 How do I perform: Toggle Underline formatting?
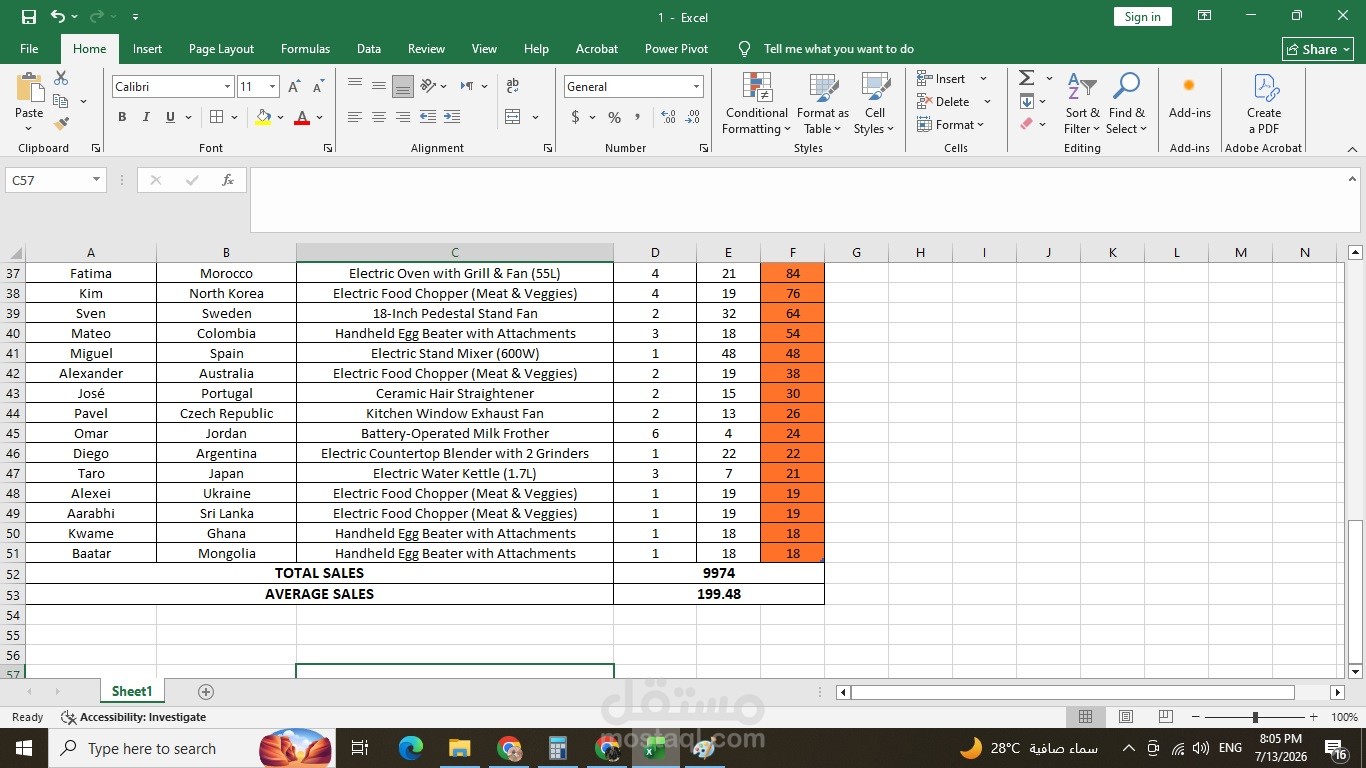click(x=170, y=117)
